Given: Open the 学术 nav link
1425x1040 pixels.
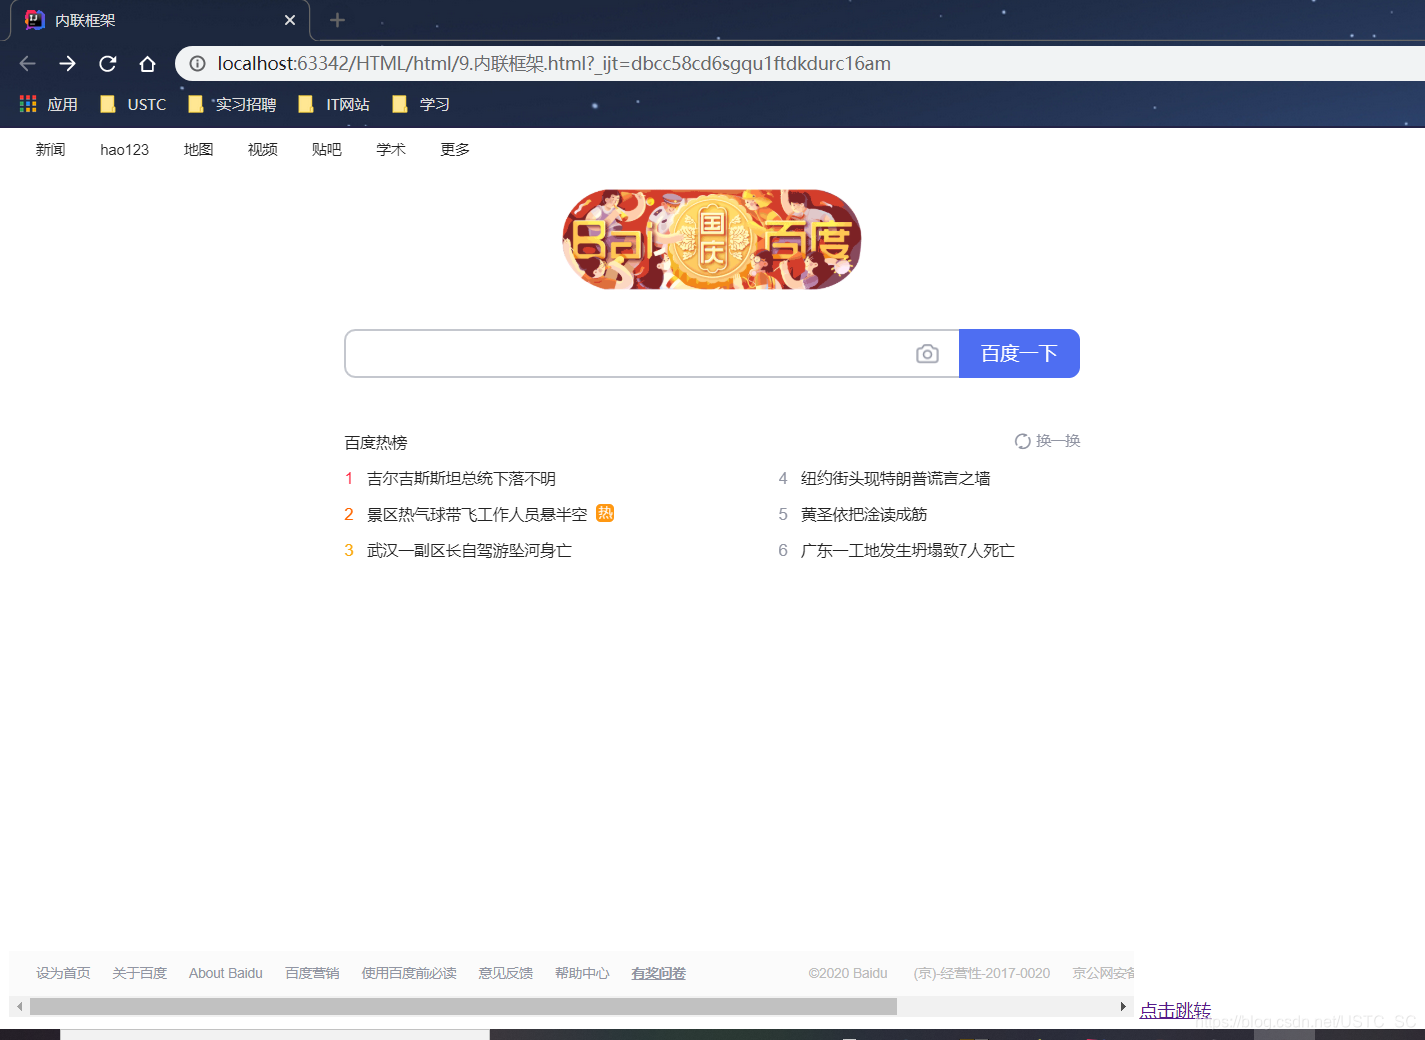Looking at the screenshot, I should (x=391, y=150).
